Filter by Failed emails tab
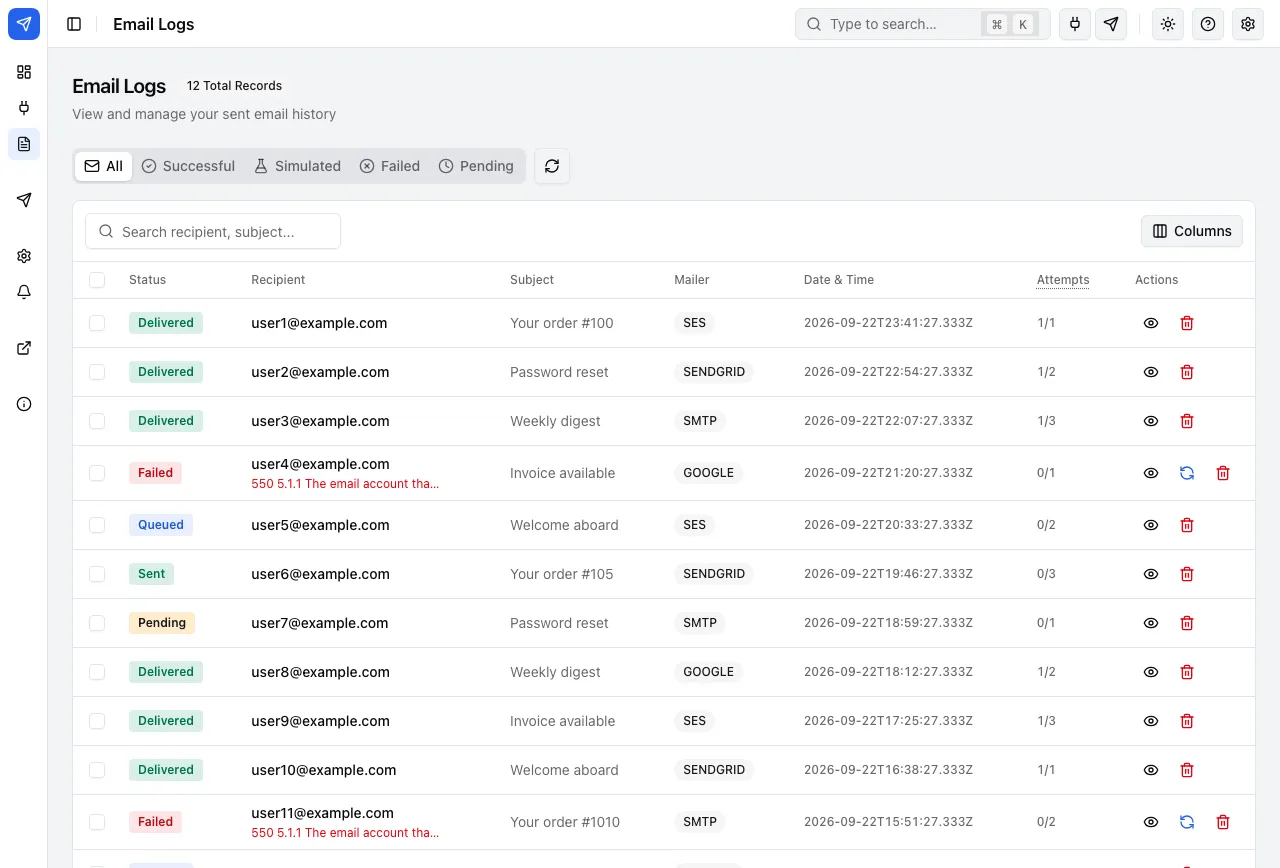The width and height of the screenshot is (1280, 868). (x=390, y=166)
